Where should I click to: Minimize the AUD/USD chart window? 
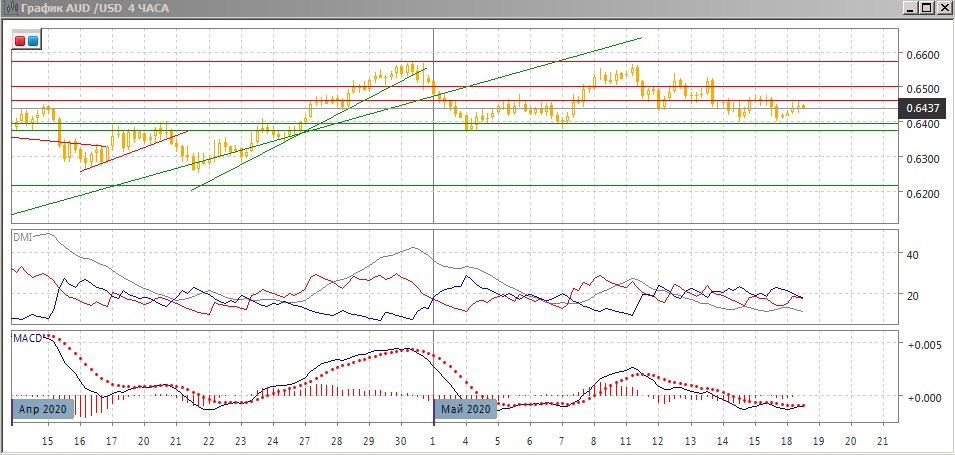point(909,8)
